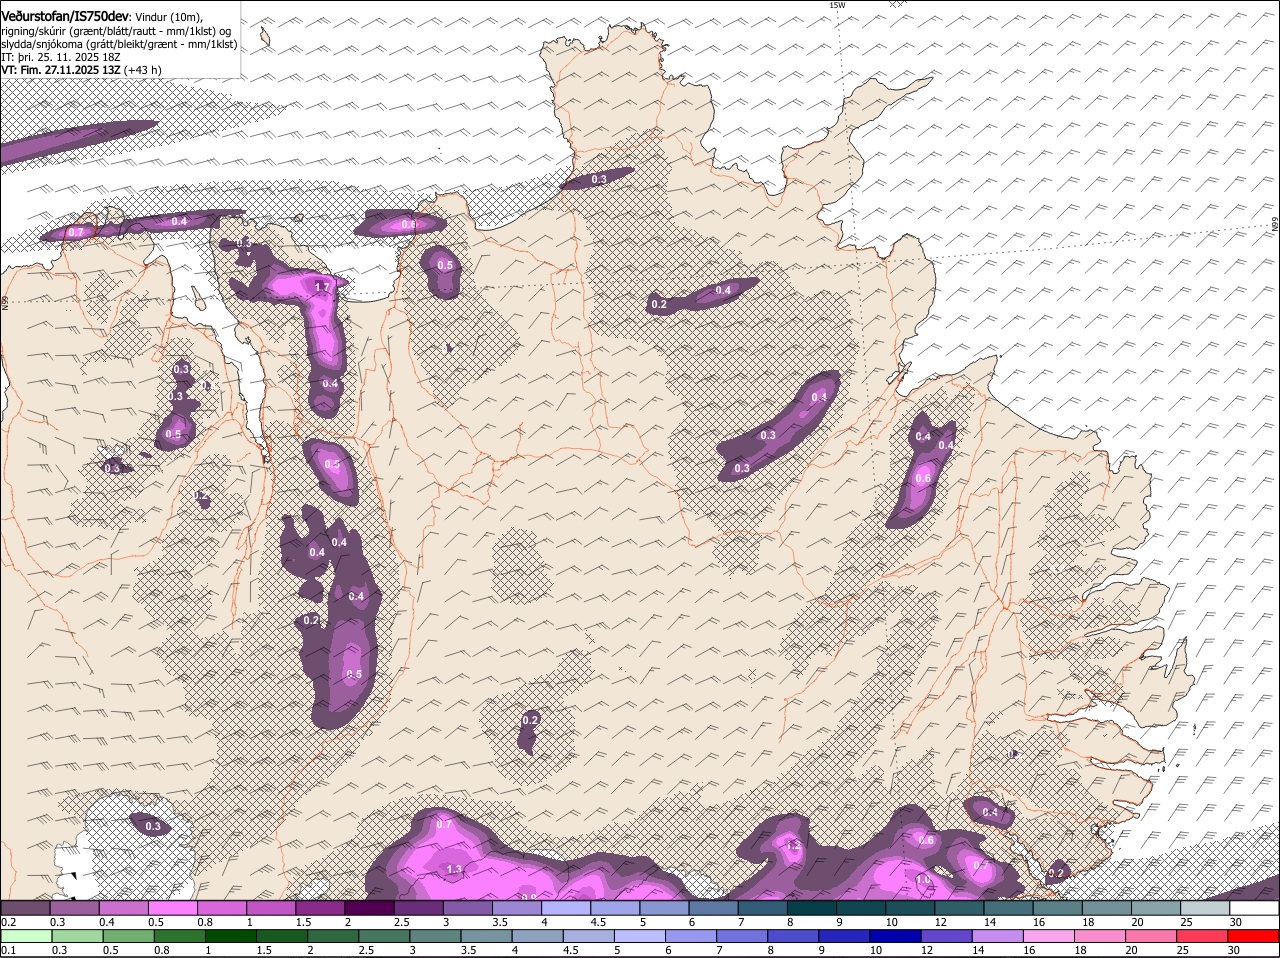1280x958 pixels.
Task: Click the N99 label on right edge
Action: 1275,225
